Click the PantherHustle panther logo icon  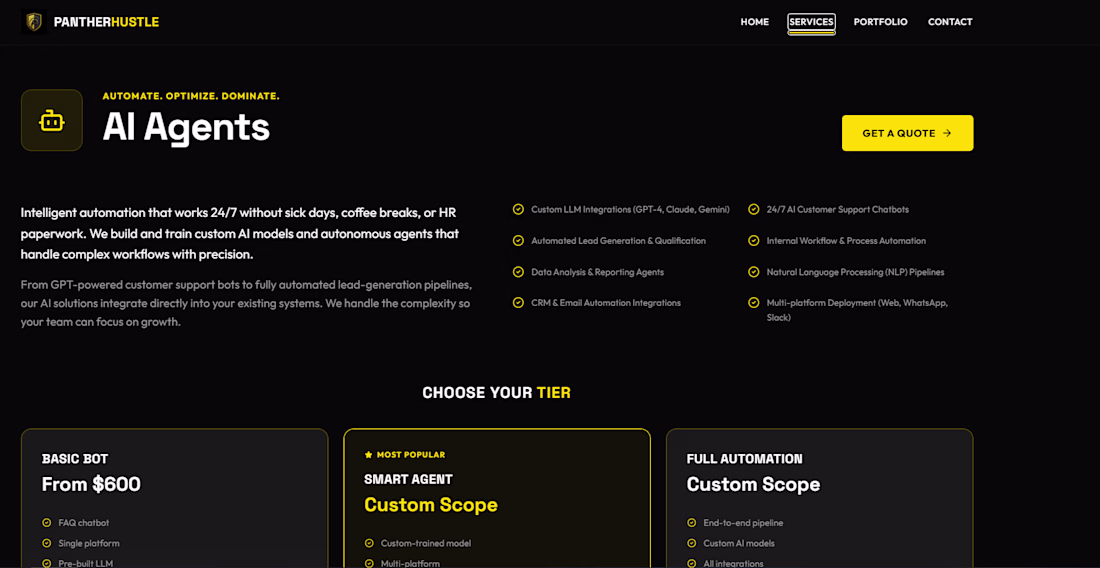(34, 22)
